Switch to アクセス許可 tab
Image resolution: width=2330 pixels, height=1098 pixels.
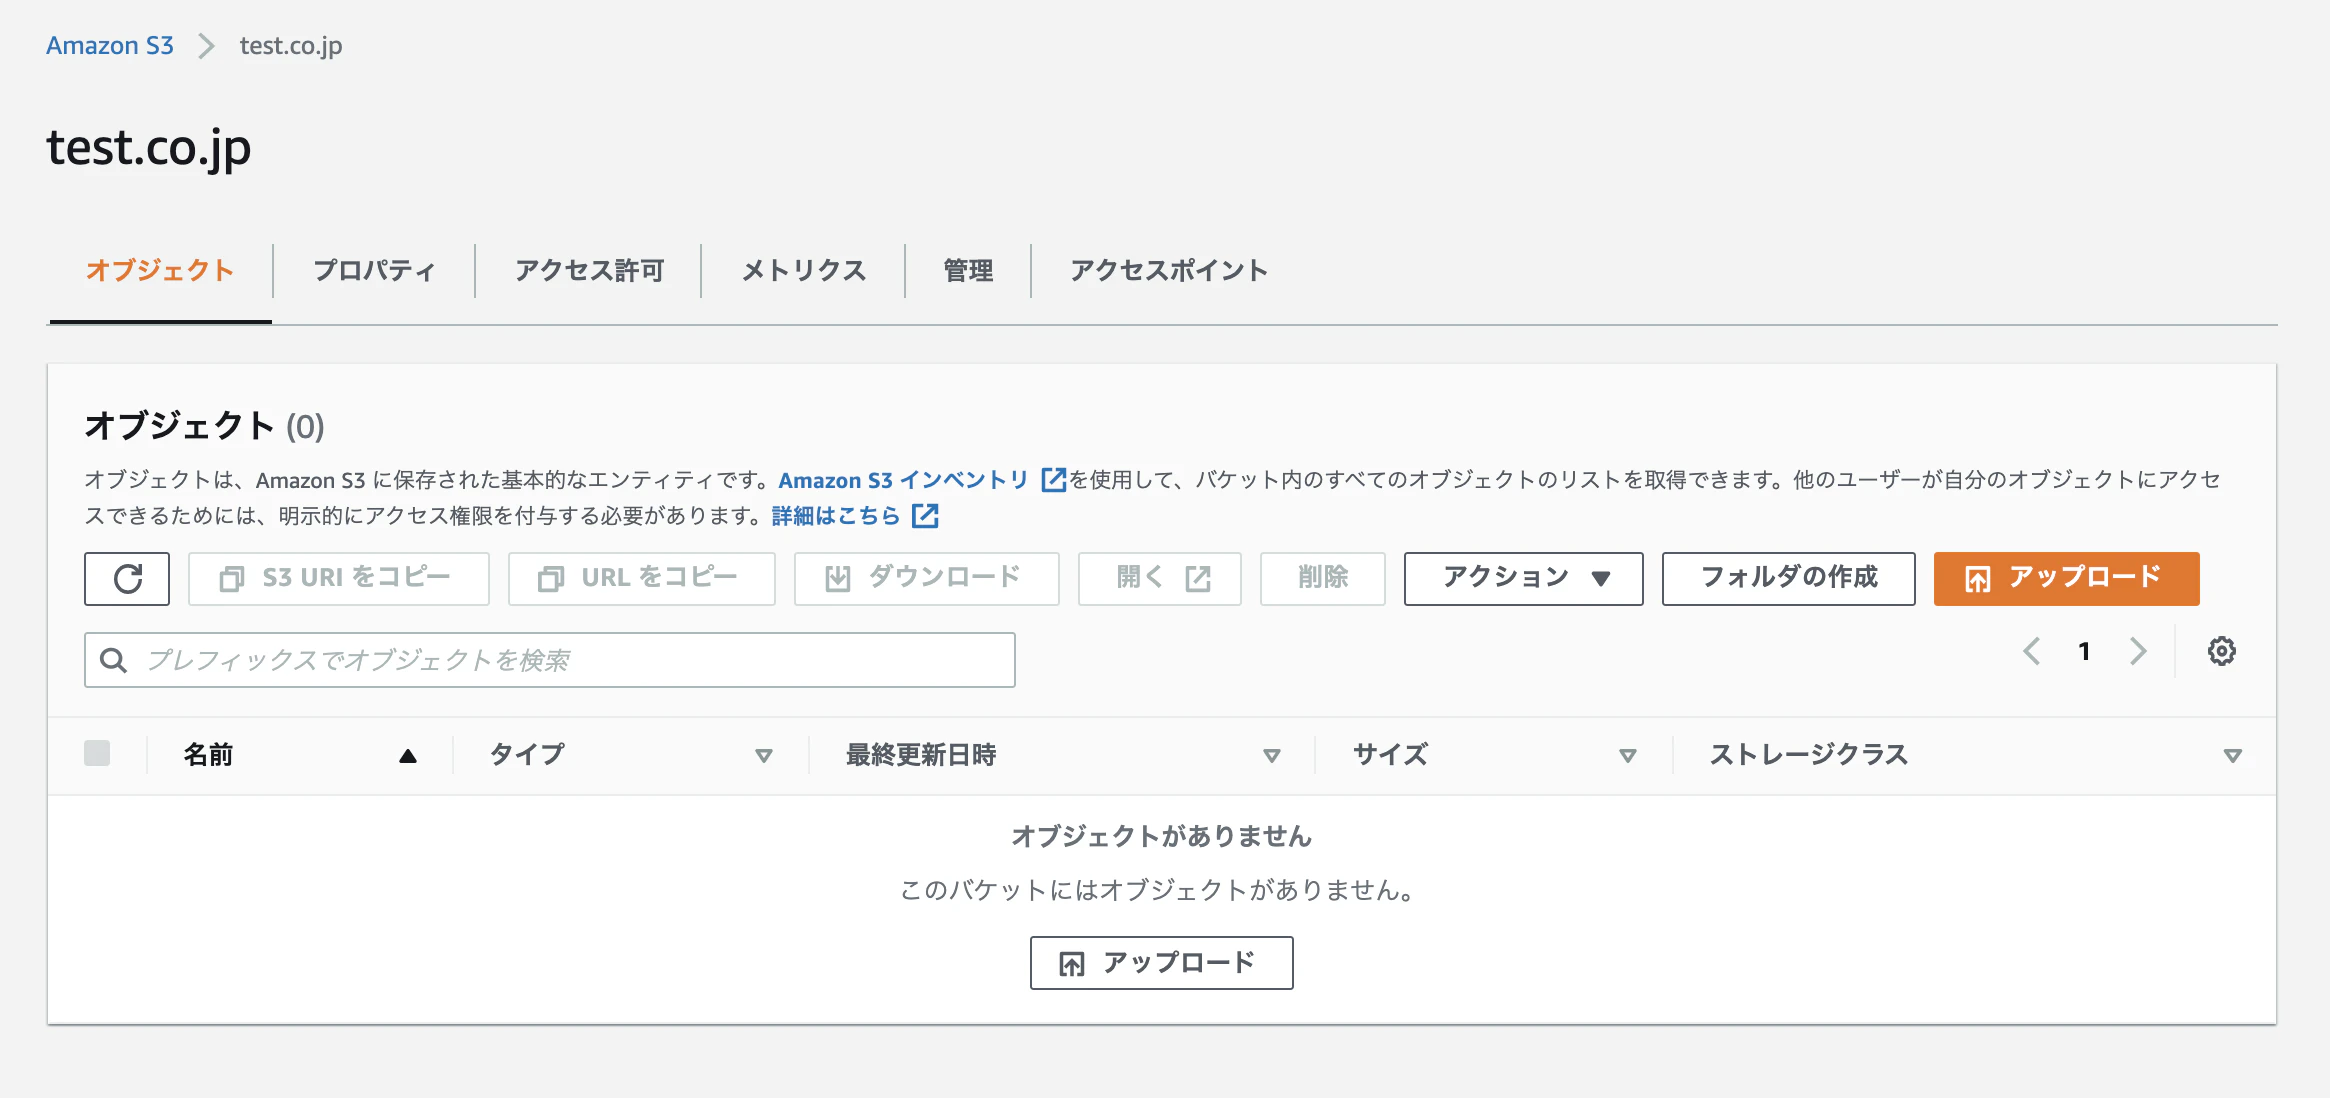click(x=589, y=270)
